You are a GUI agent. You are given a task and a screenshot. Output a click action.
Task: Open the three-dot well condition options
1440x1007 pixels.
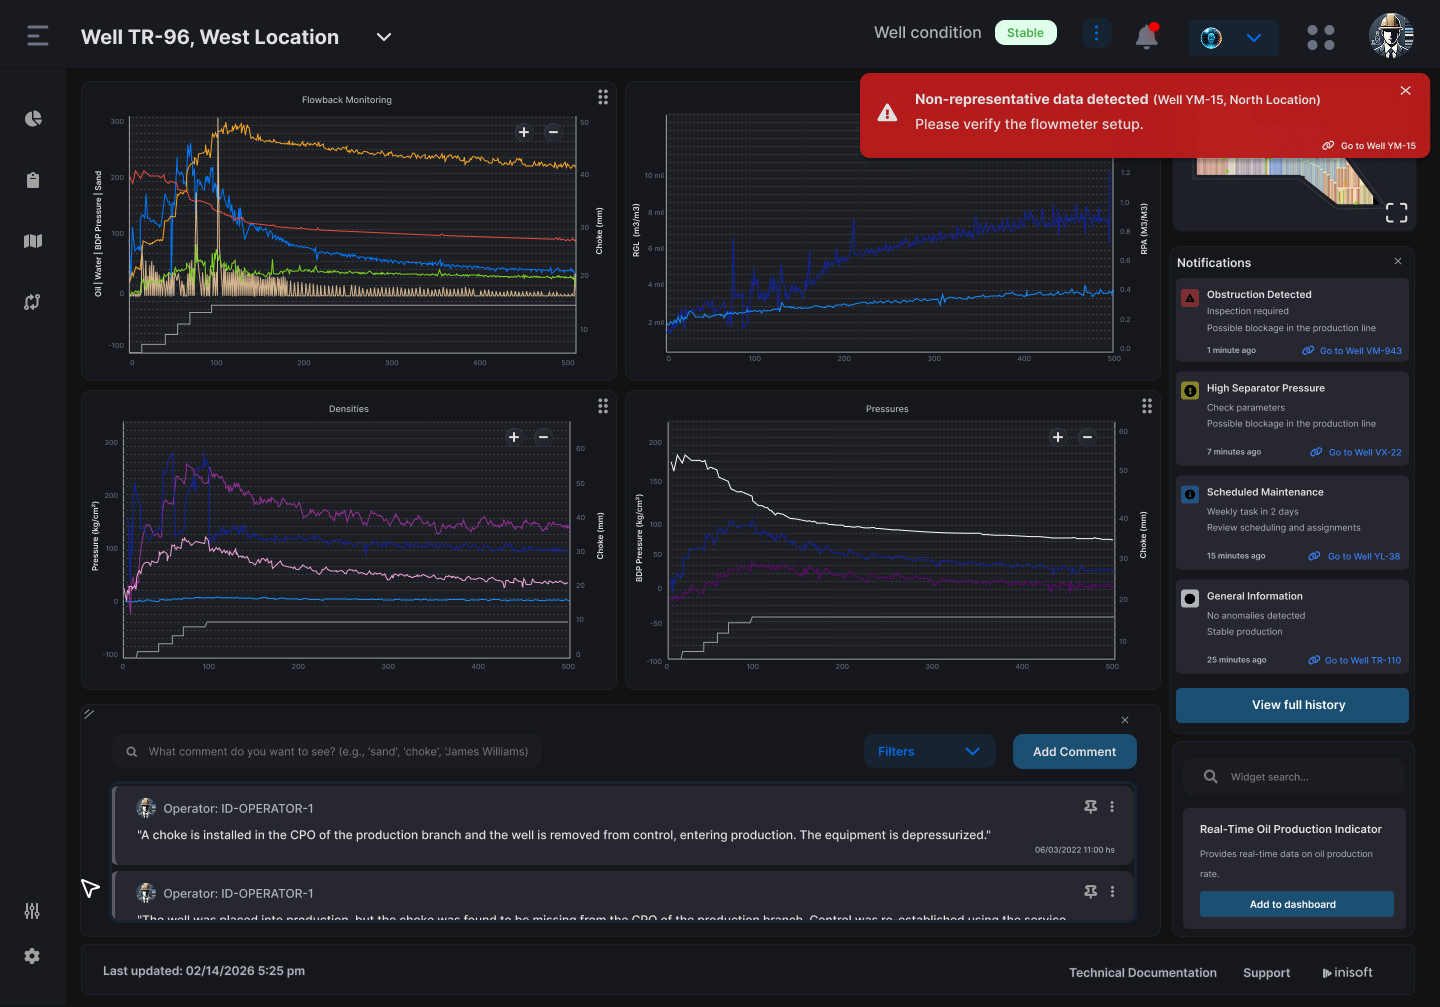click(x=1096, y=33)
